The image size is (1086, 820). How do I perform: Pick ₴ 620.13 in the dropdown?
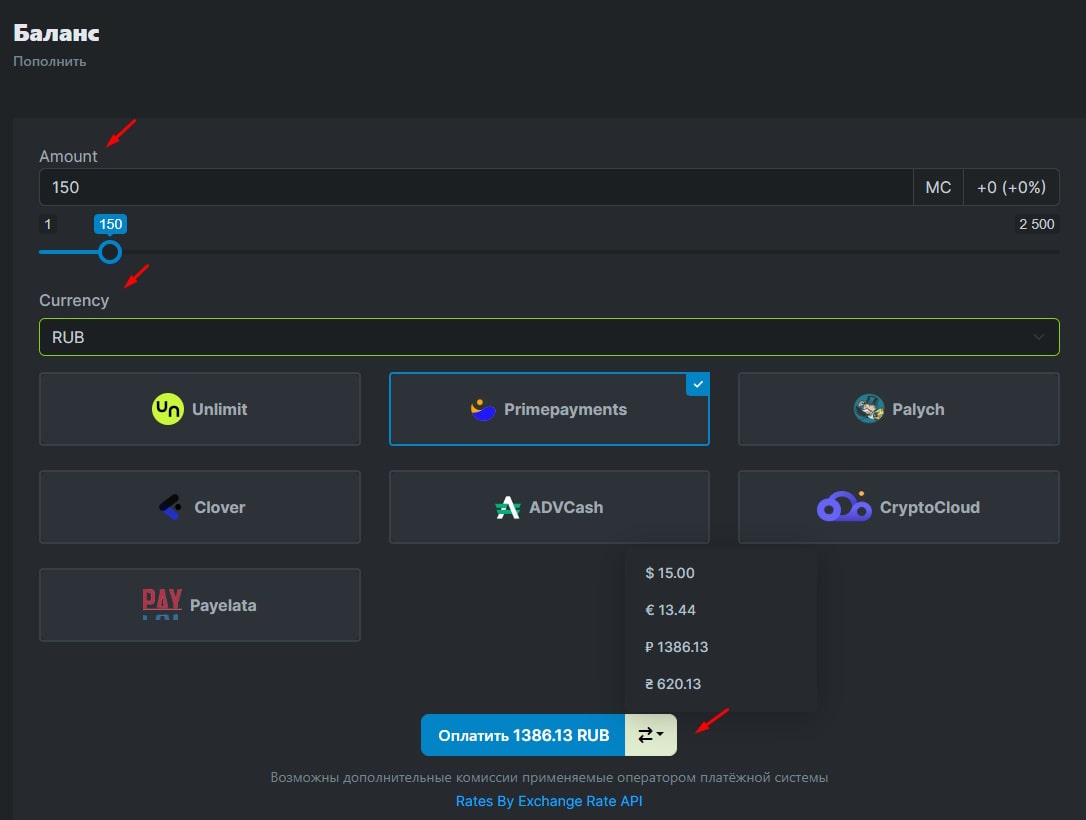pyautogui.click(x=673, y=684)
